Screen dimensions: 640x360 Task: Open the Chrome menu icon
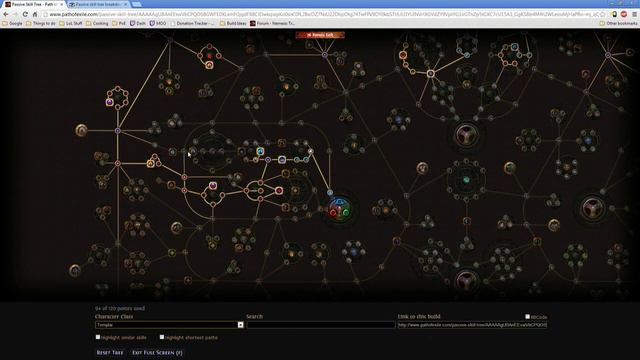coord(634,14)
